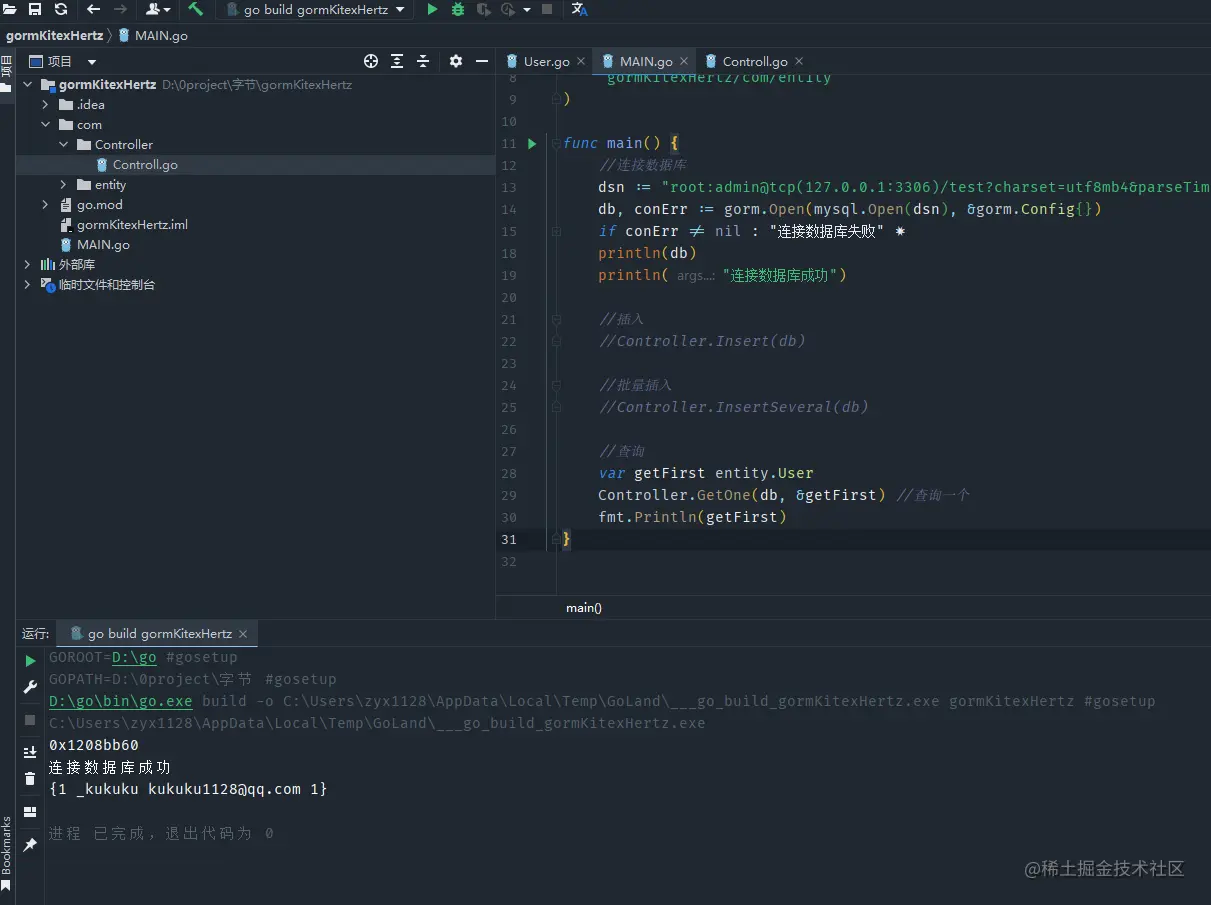Open the profiler run icon in toolbar
The height and width of the screenshot is (905, 1211).
(508, 9)
